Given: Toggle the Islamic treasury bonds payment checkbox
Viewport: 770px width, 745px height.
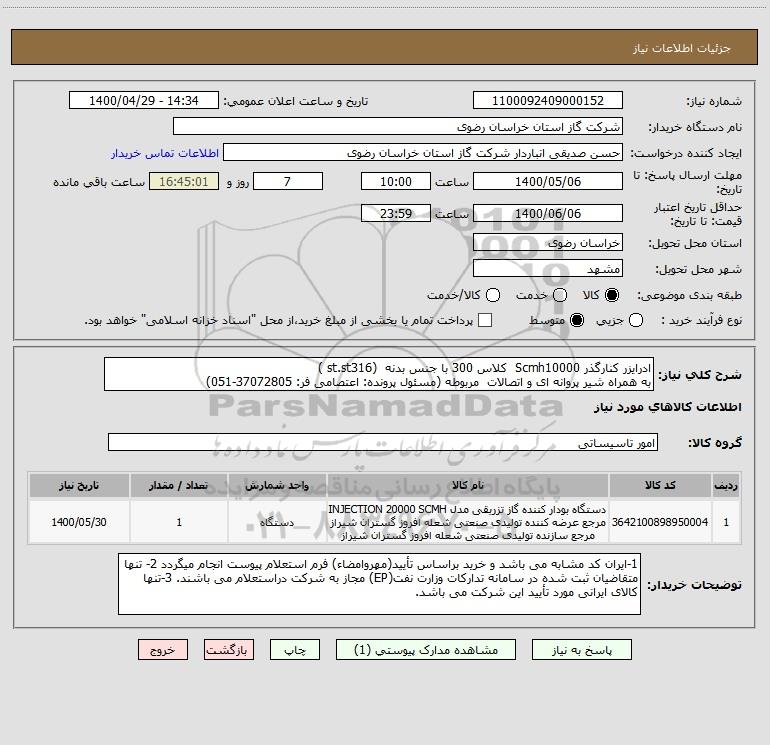Looking at the screenshot, I should [x=485, y=320].
